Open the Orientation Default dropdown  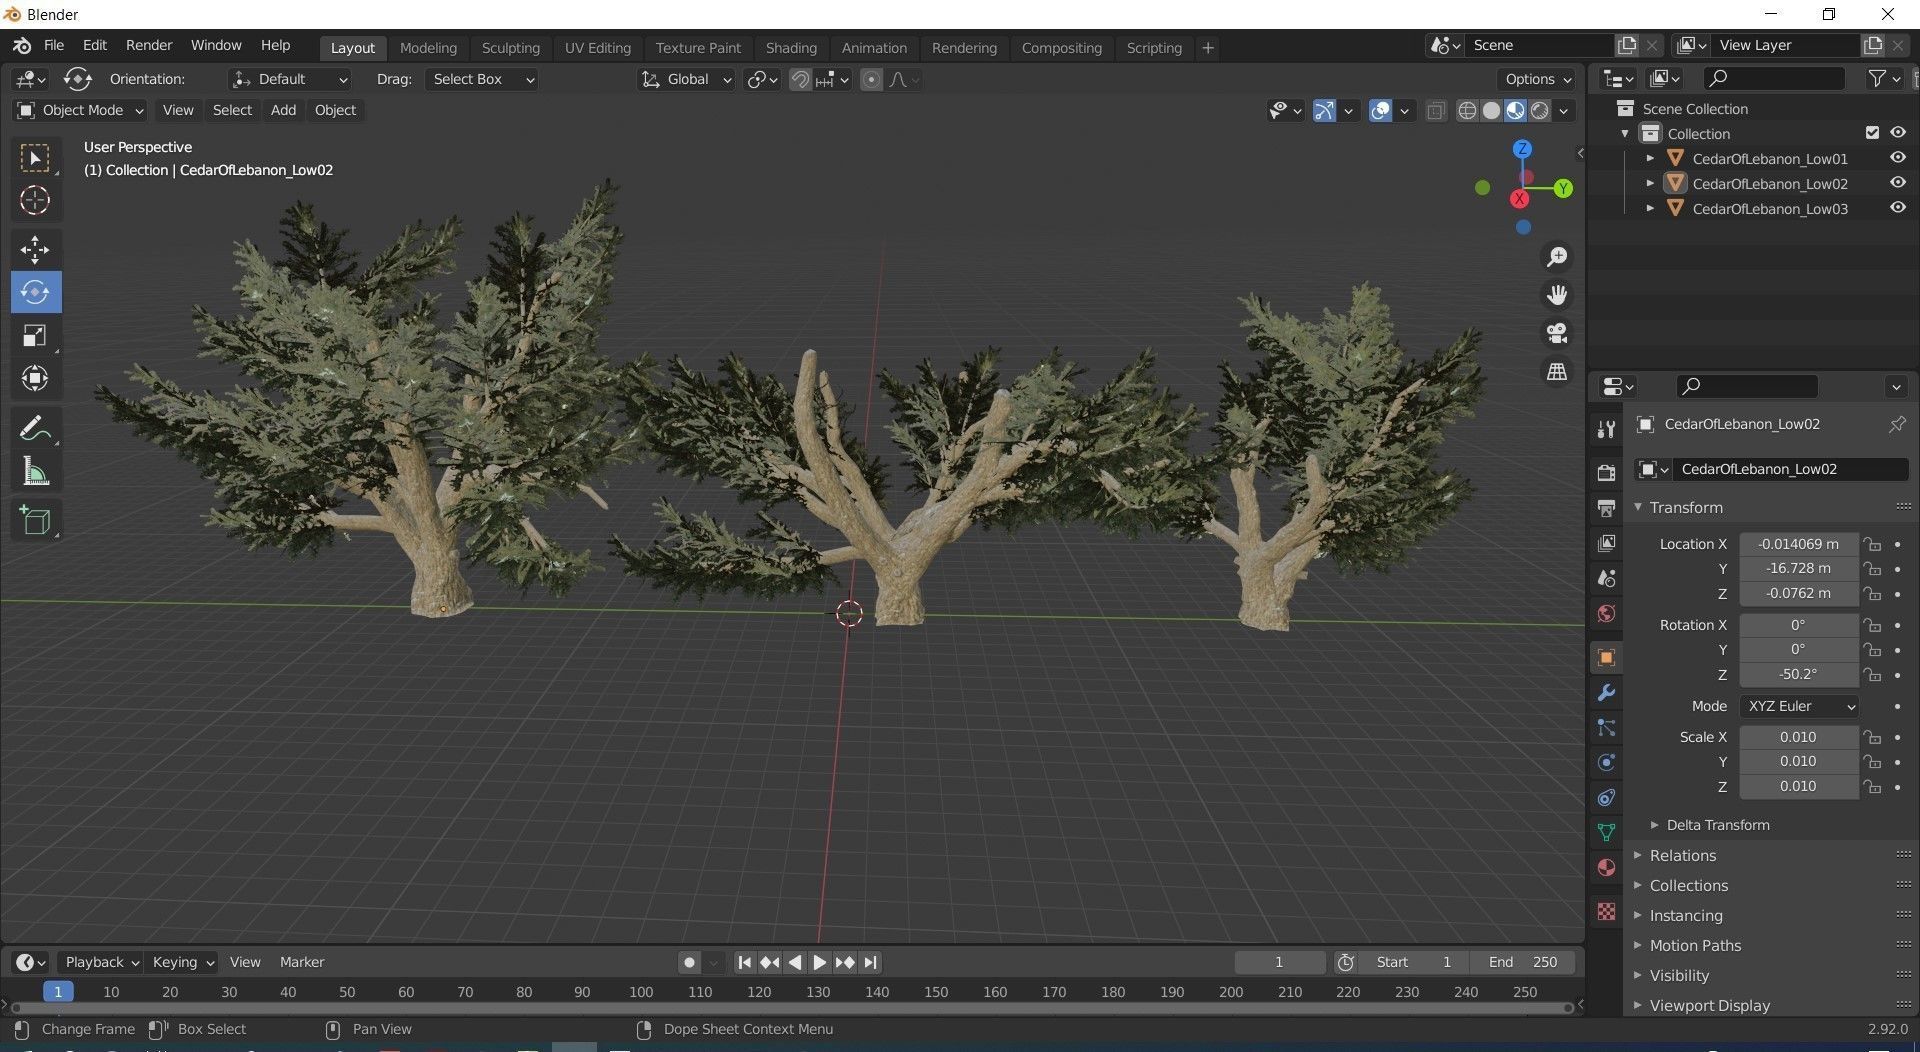click(290, 79)
